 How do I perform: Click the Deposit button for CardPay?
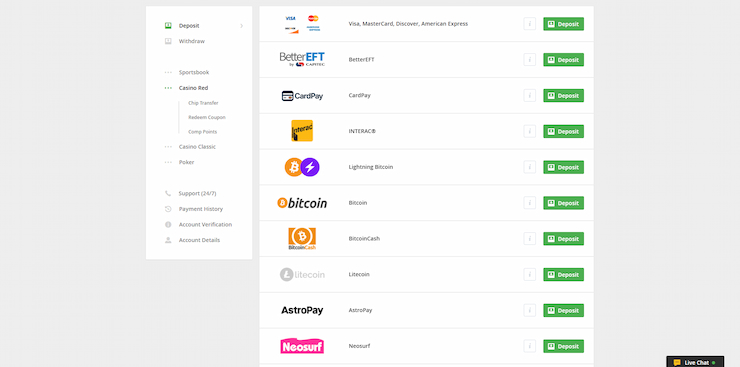[563, 95]
